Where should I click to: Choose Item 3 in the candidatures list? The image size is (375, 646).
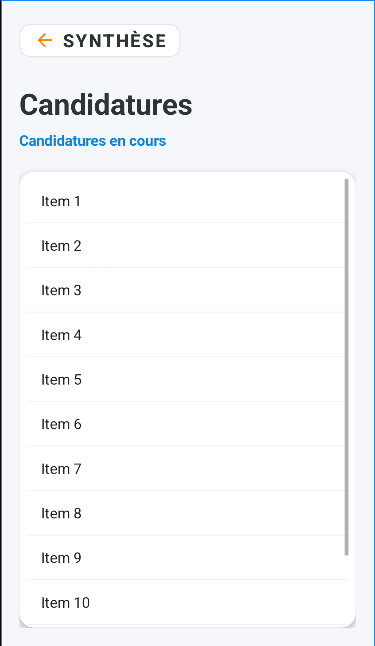(188, 290)
